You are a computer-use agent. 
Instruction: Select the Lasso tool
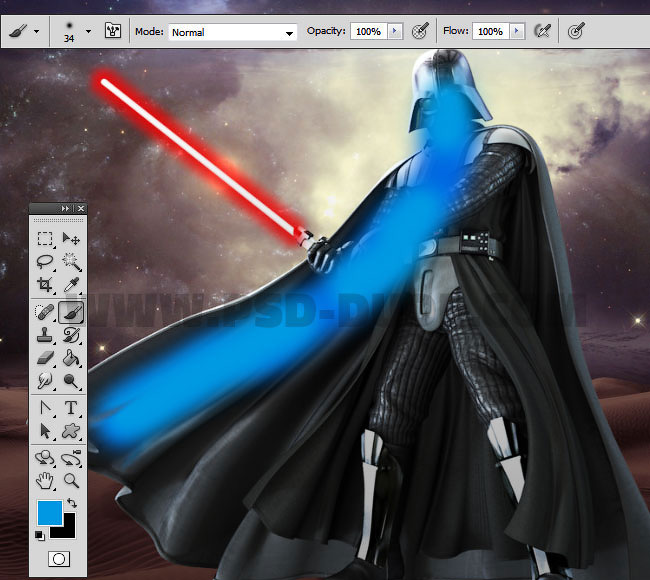[x=45, y=262]
